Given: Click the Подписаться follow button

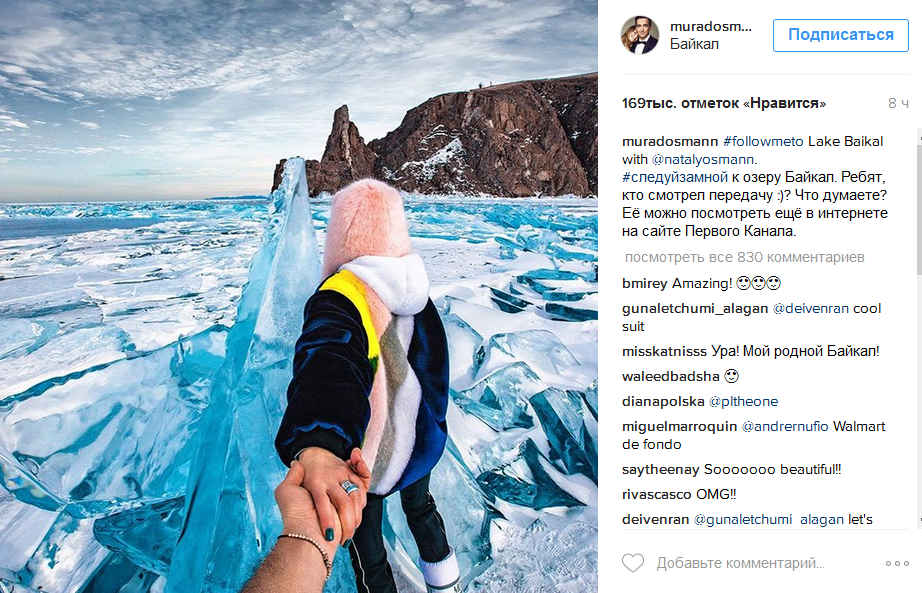Looking at the screenshot, I should tap(841, 35).
